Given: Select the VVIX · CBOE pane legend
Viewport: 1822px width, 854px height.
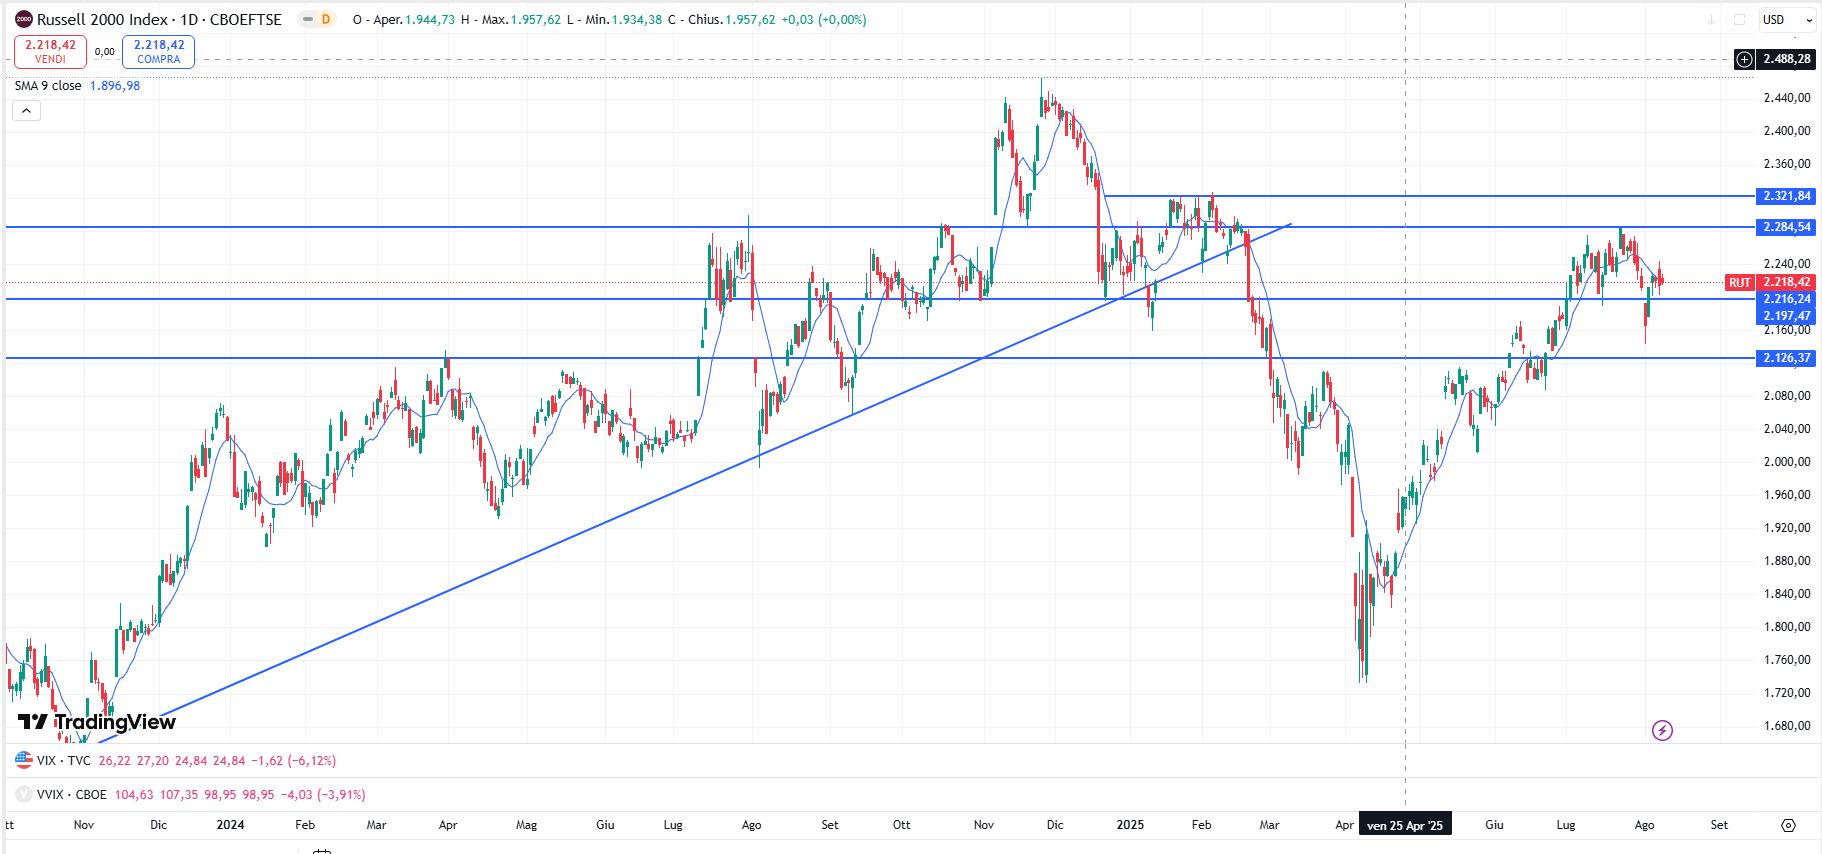Looking at the screenshot, I should coord(71,795).
